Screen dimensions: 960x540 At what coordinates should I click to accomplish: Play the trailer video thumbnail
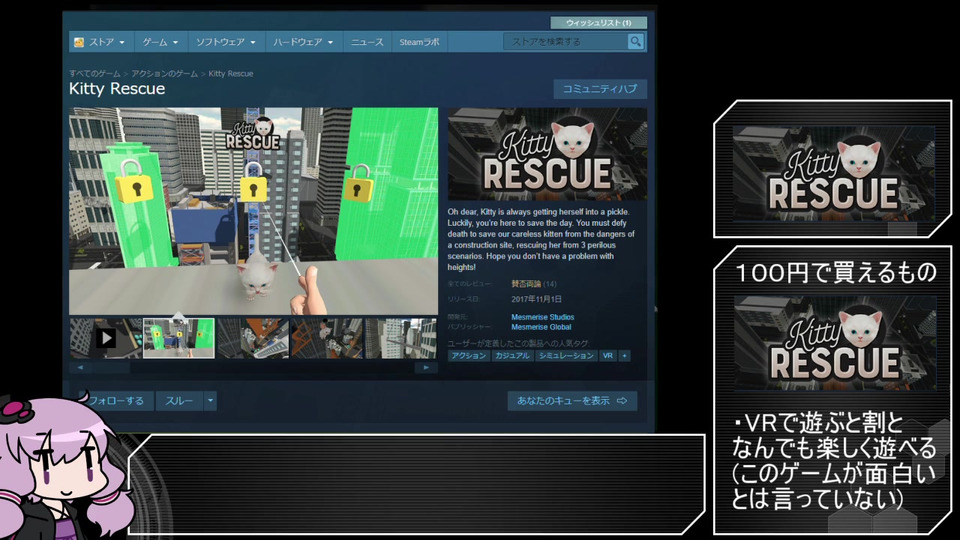(105, 338)
